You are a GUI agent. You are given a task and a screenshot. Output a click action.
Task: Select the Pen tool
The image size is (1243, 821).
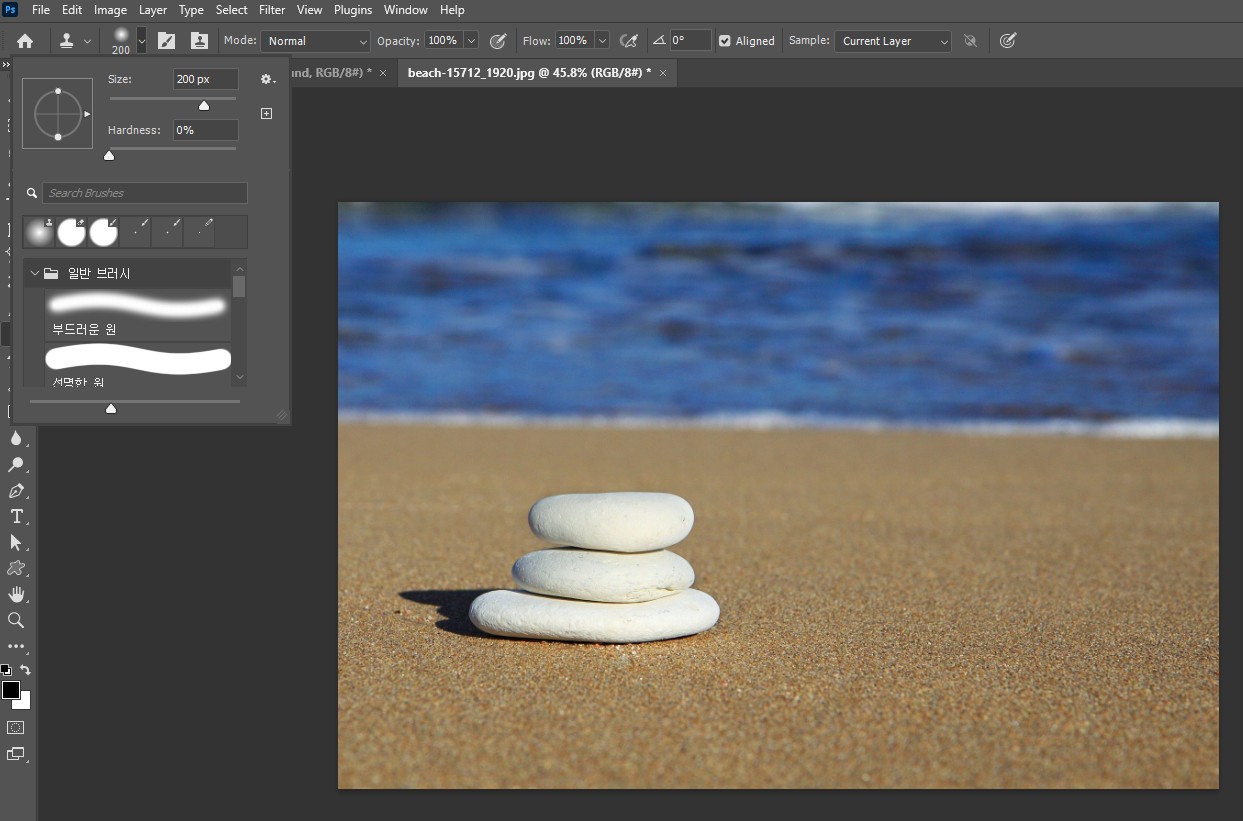pos(16,491)
